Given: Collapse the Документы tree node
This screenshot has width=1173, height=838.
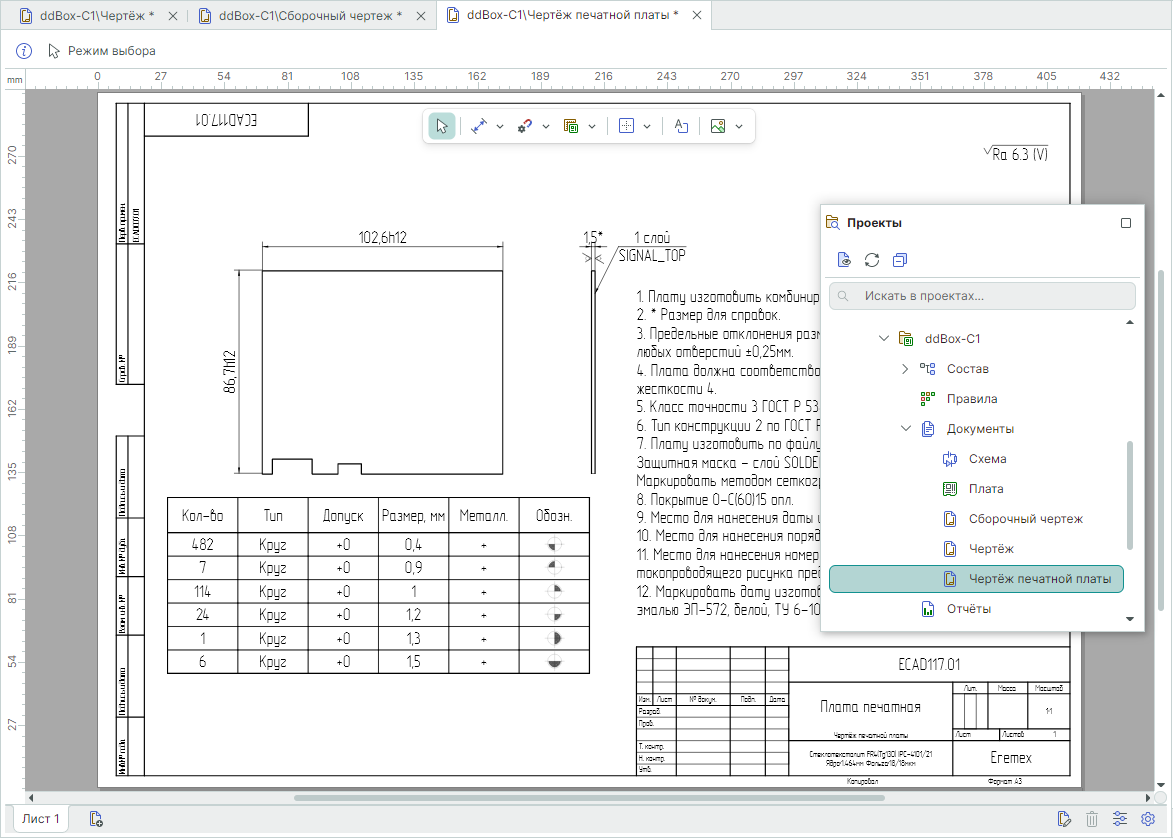Looking at the screenshot, I should coord(905,429).
